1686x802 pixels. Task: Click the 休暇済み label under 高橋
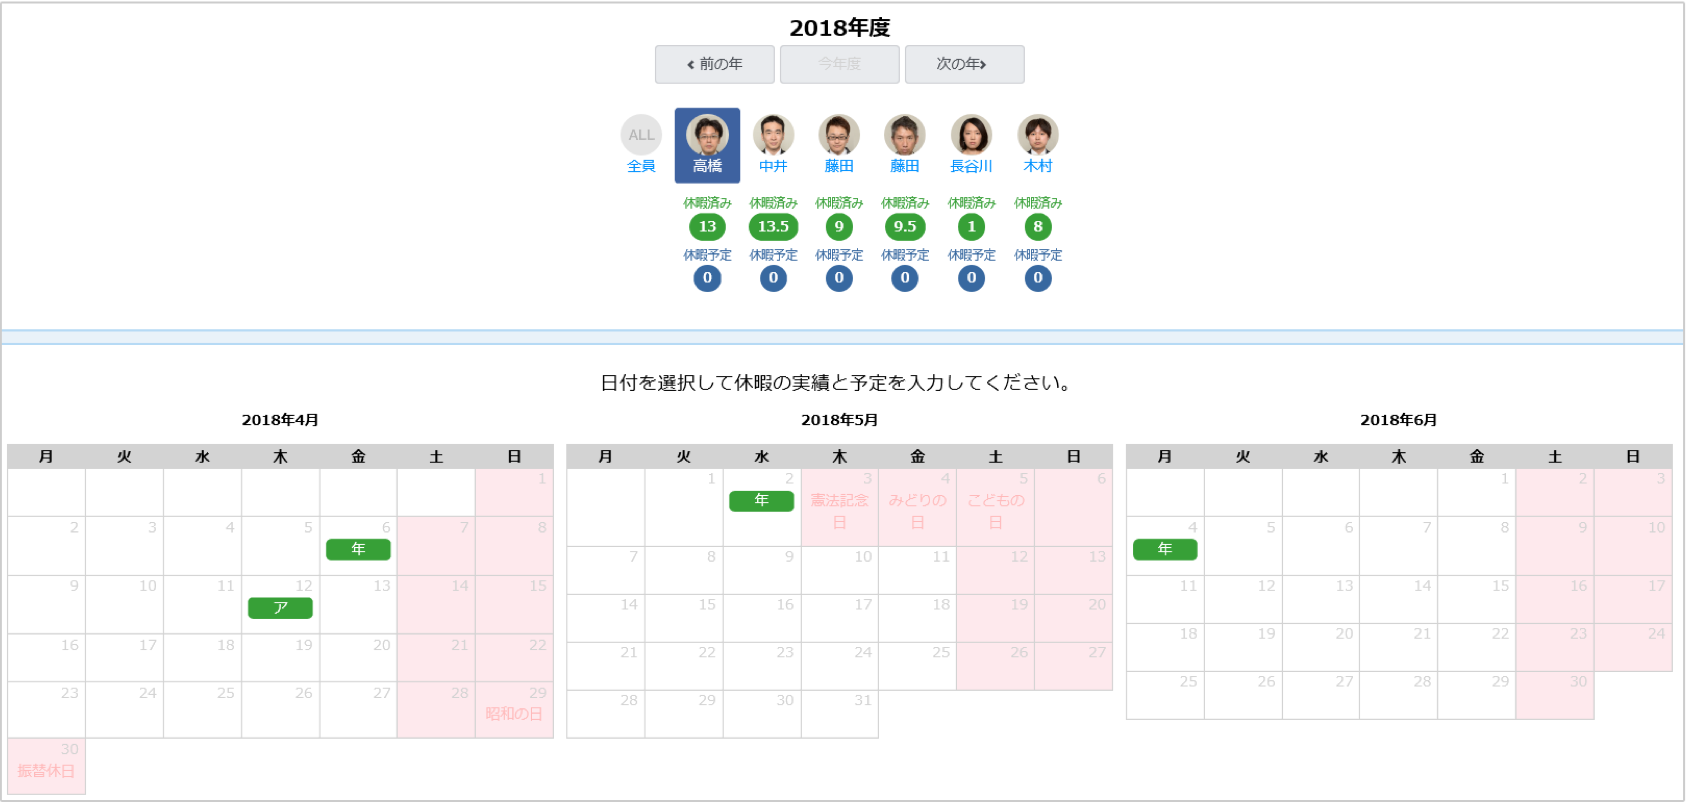(707, 203)
